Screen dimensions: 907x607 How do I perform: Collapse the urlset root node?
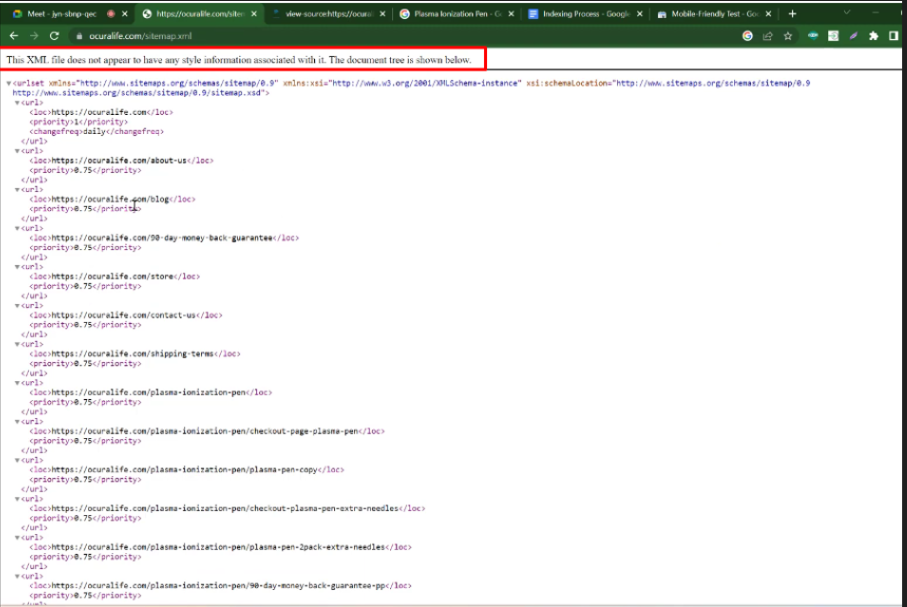(9, 83)
